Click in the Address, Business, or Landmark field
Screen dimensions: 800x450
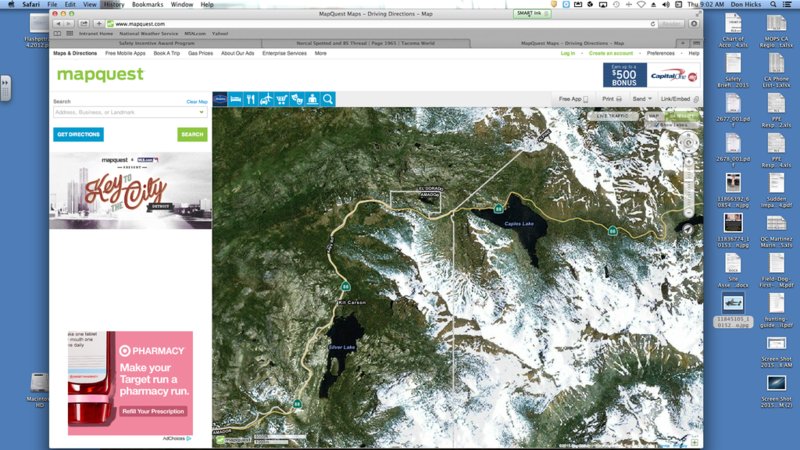pos(130,112)
